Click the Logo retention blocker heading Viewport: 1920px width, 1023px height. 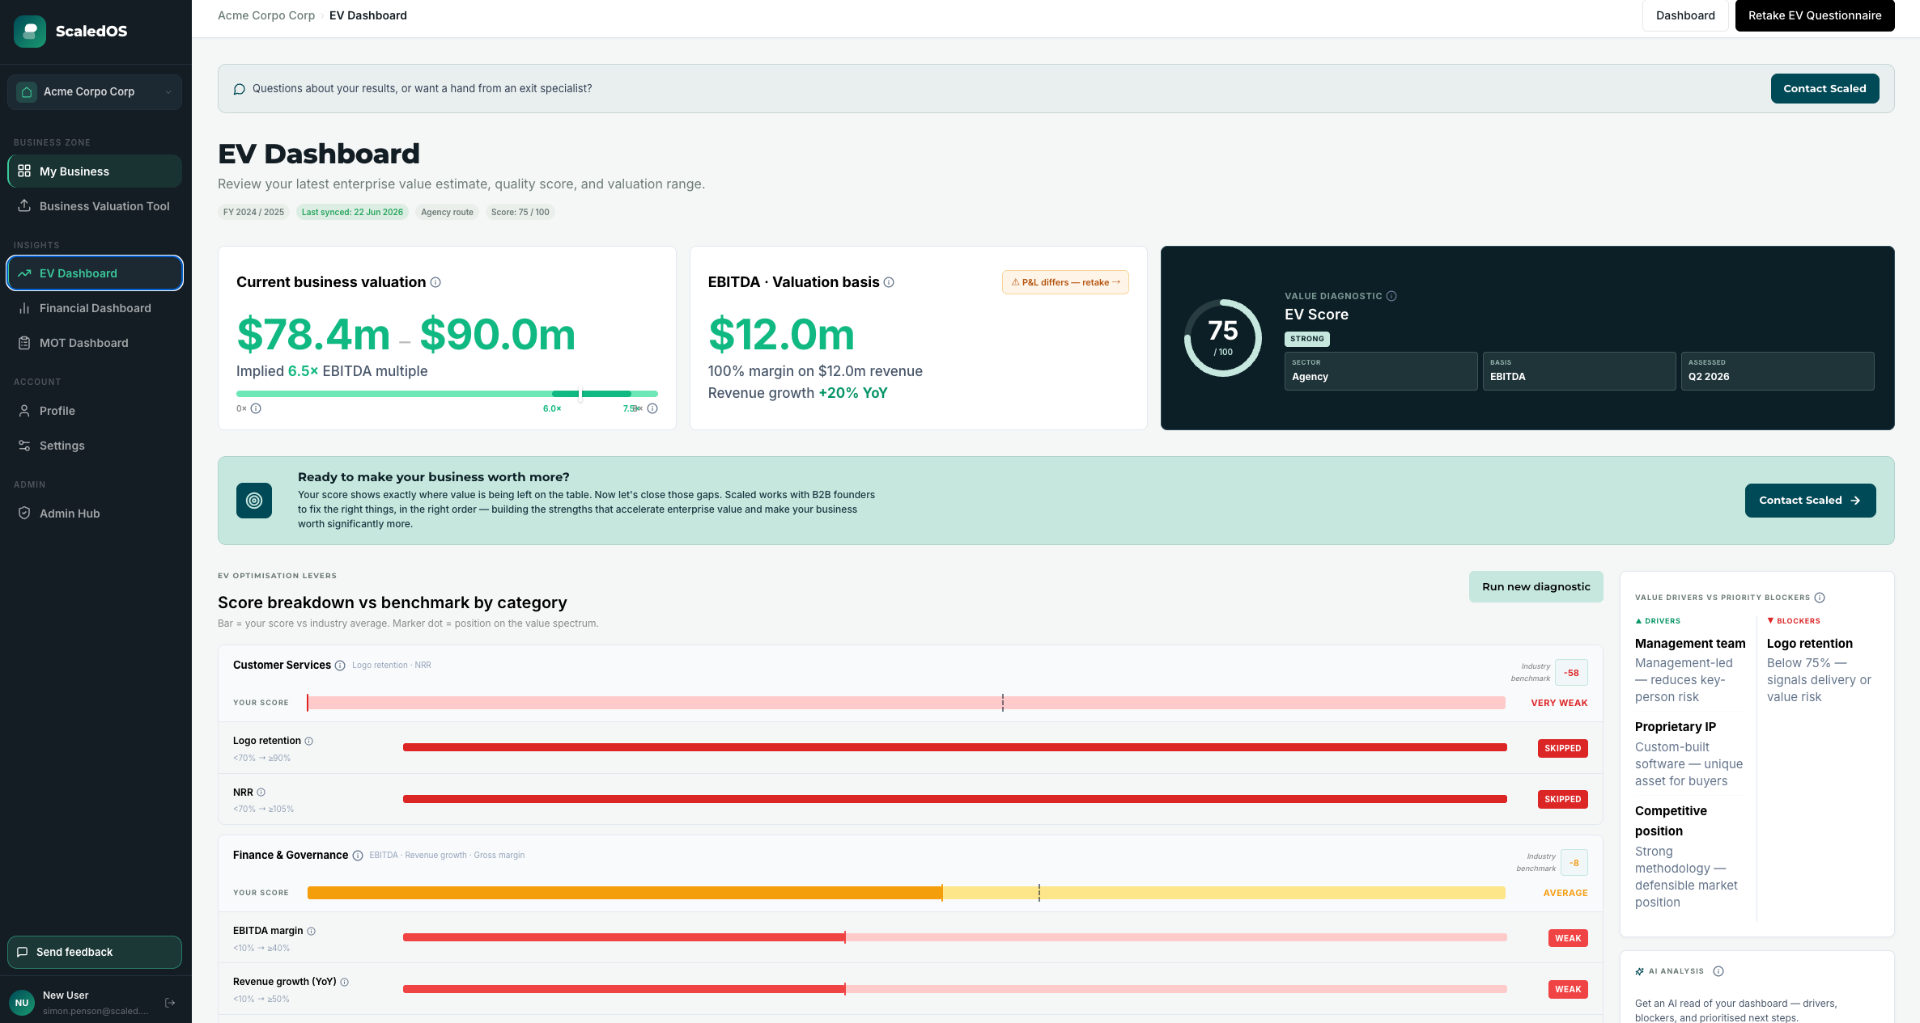(1810, 644)
